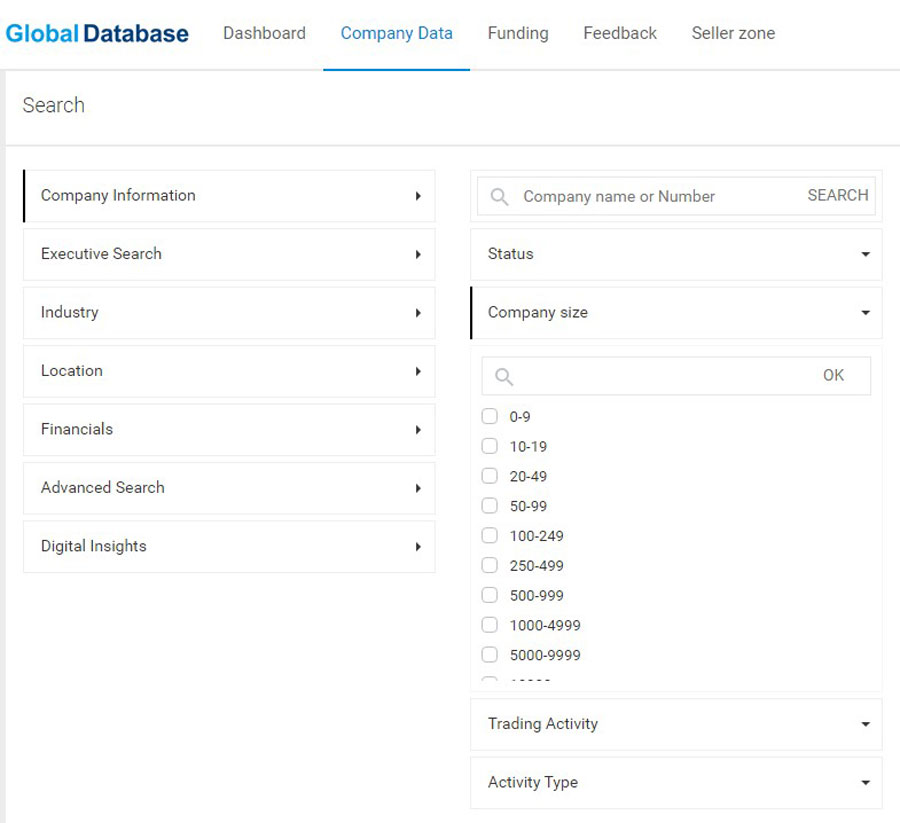Expand the Financials section arrow
Screen dimensions: 900x823
[418, 430]
